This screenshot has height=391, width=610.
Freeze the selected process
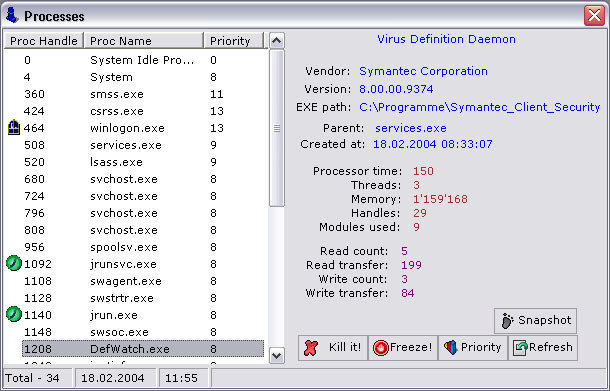(403, 347)
